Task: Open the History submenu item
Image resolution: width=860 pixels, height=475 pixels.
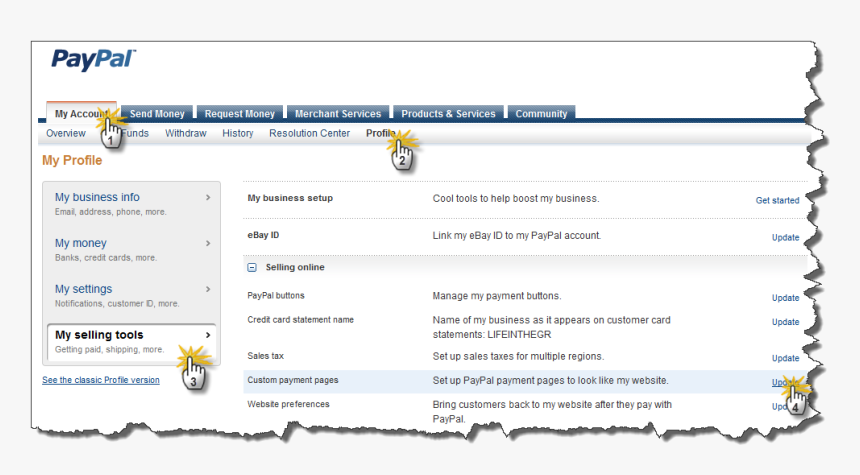Action: click(x=237, y=133)
